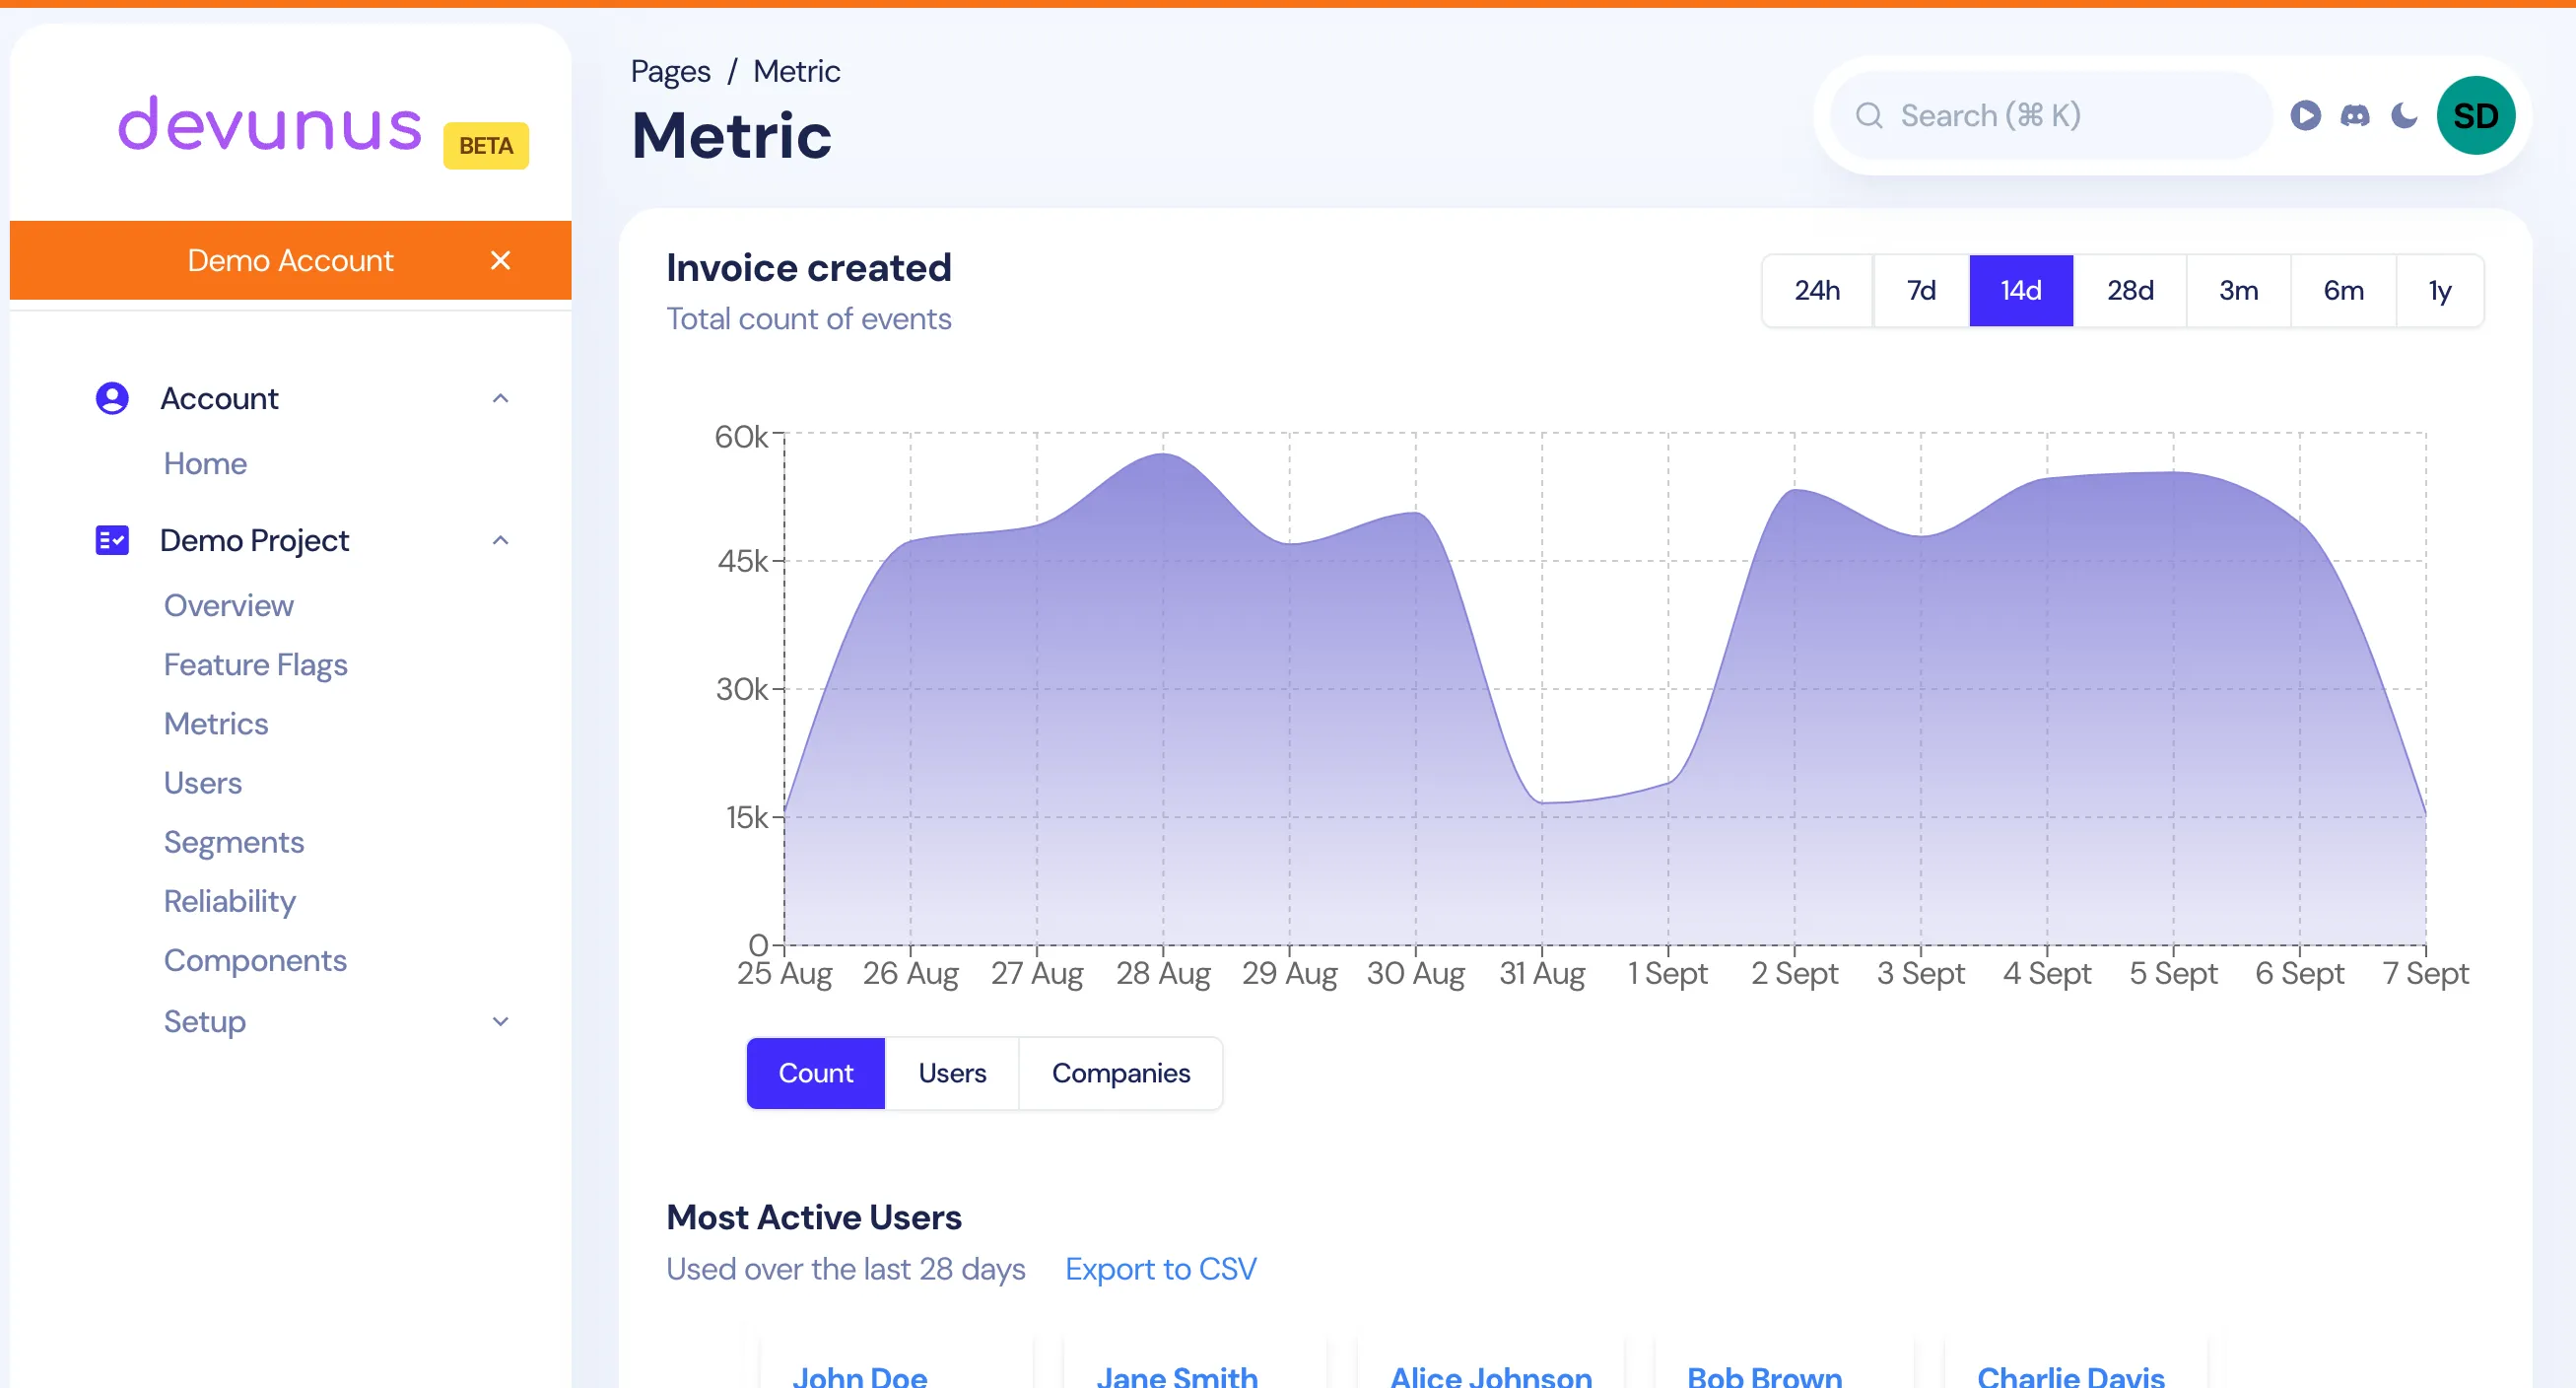Click the Demo Project checklist icon
This screenshot has width=2576, height=1388.
point(111,540)
